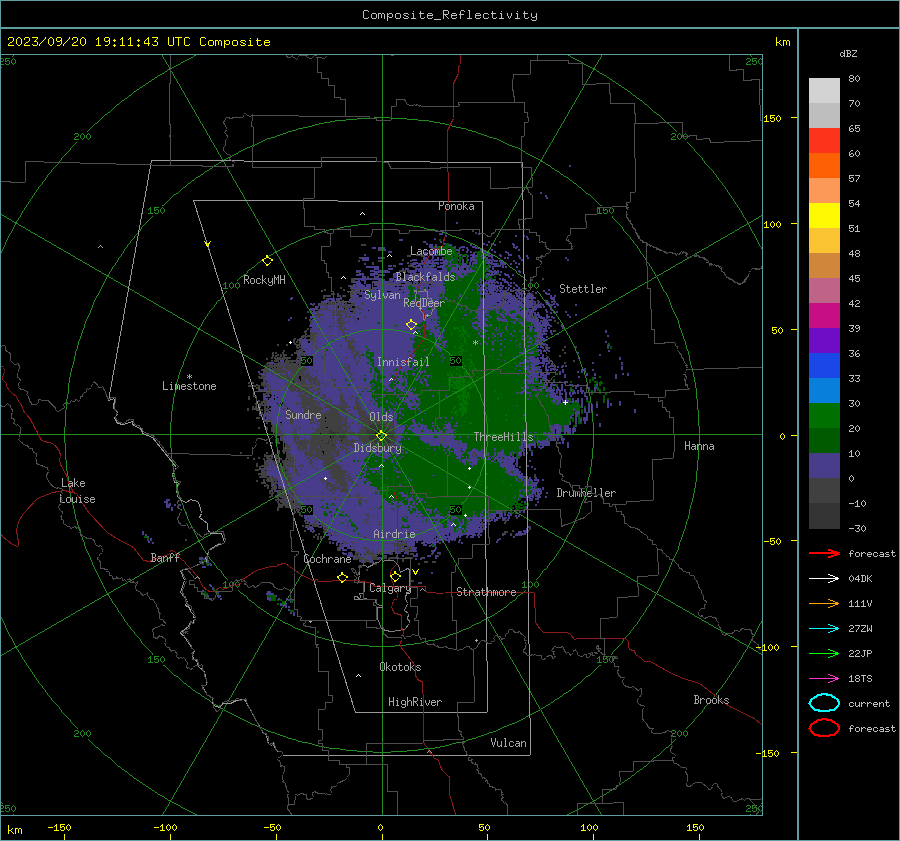Click the Olds city label
The height and width of the screenshot is (841, 900).
click(x=381, y=417)
